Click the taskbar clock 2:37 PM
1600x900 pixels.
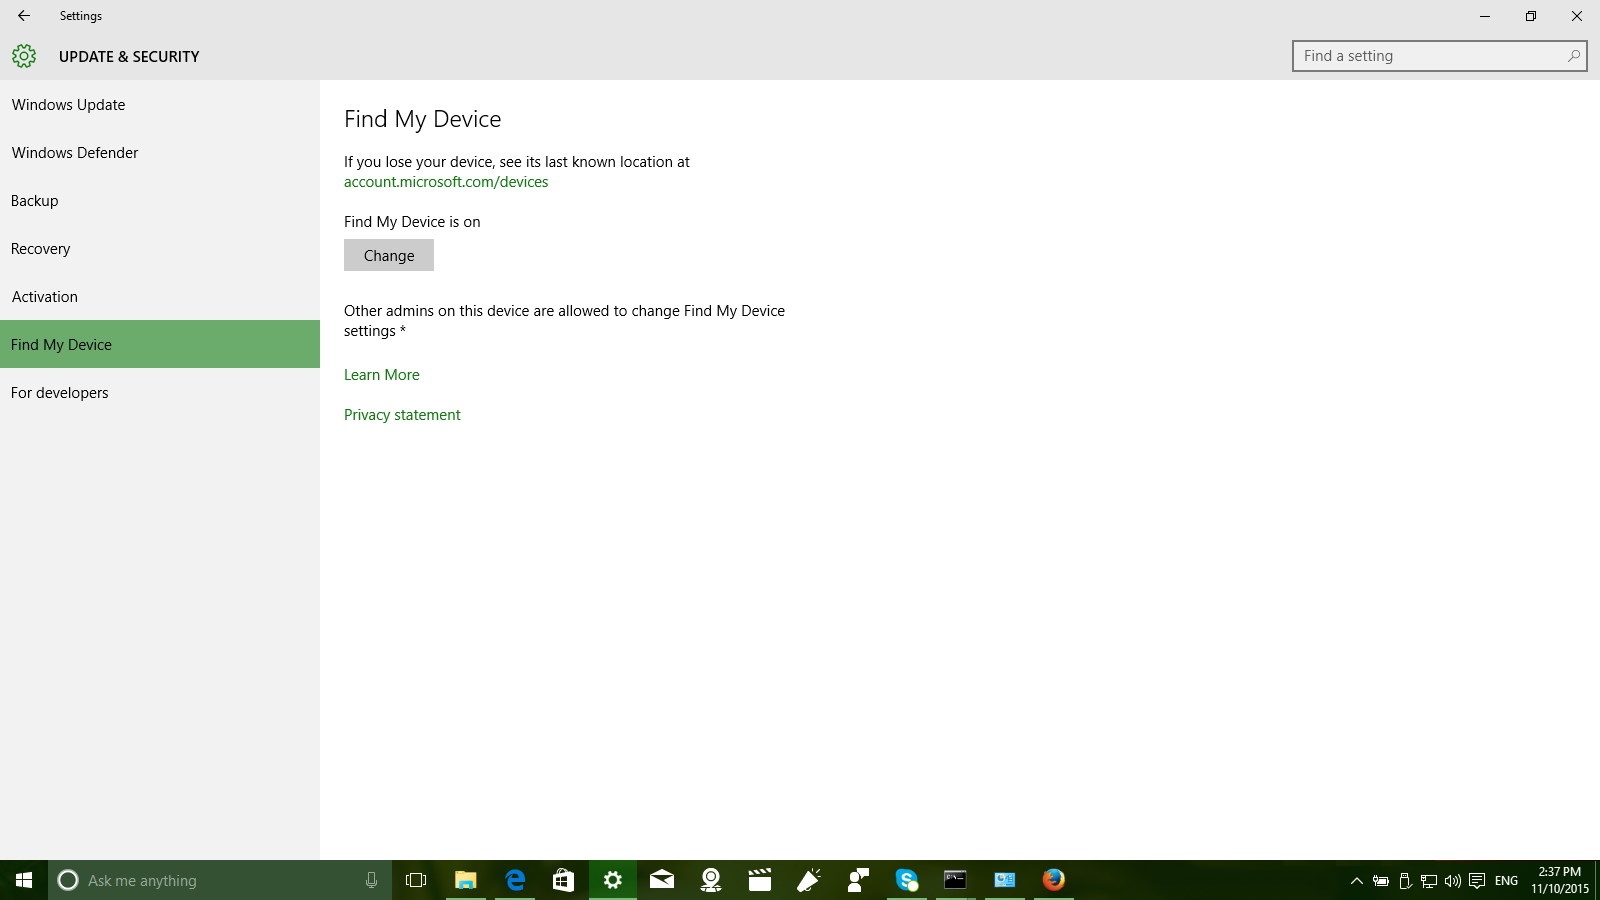pyautogui.click(x=1560, y=880)
